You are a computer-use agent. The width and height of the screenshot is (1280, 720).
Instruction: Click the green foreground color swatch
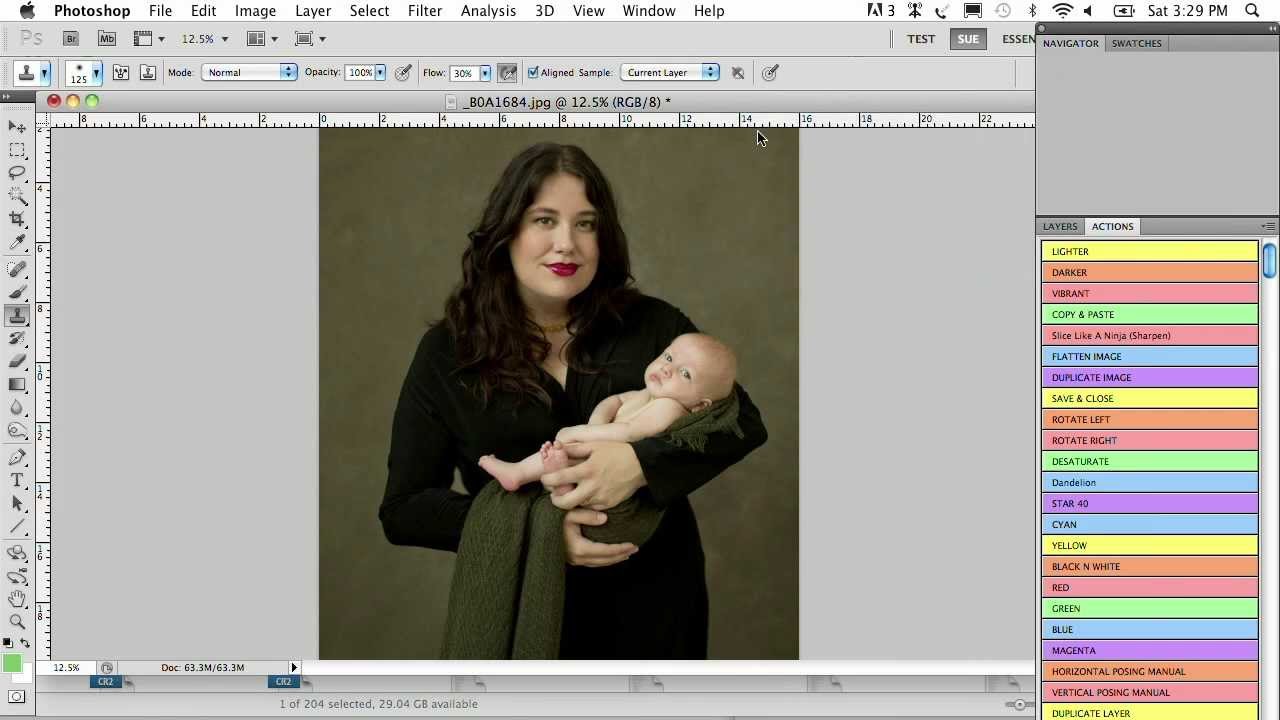(11, 664)
